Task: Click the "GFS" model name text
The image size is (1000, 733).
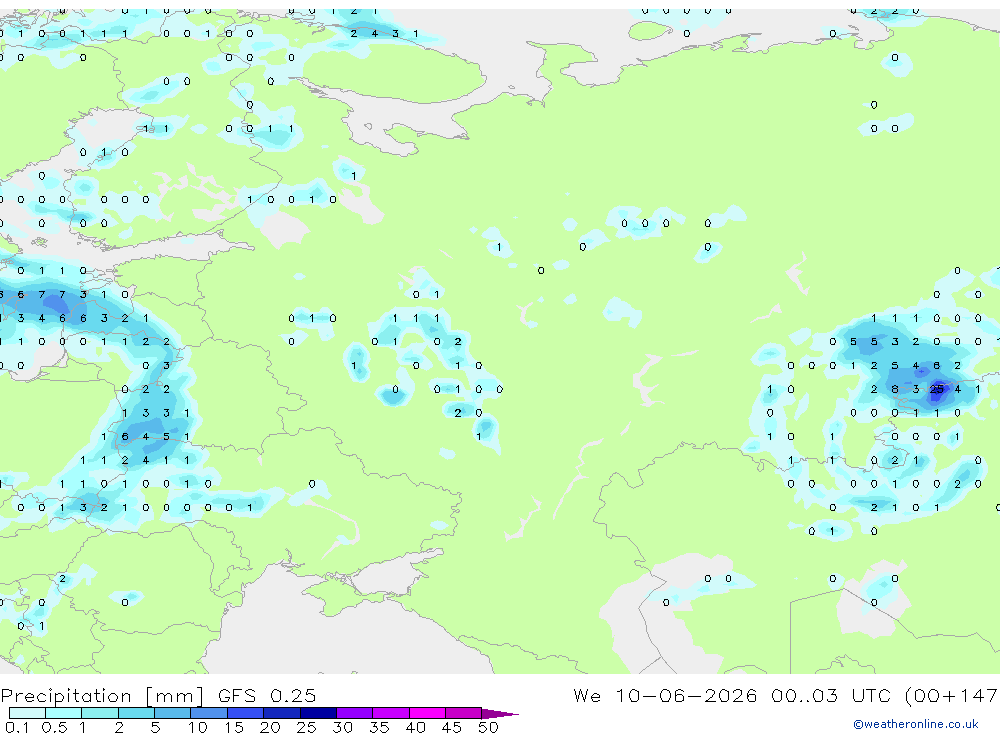Action: [x=237, y=695]
